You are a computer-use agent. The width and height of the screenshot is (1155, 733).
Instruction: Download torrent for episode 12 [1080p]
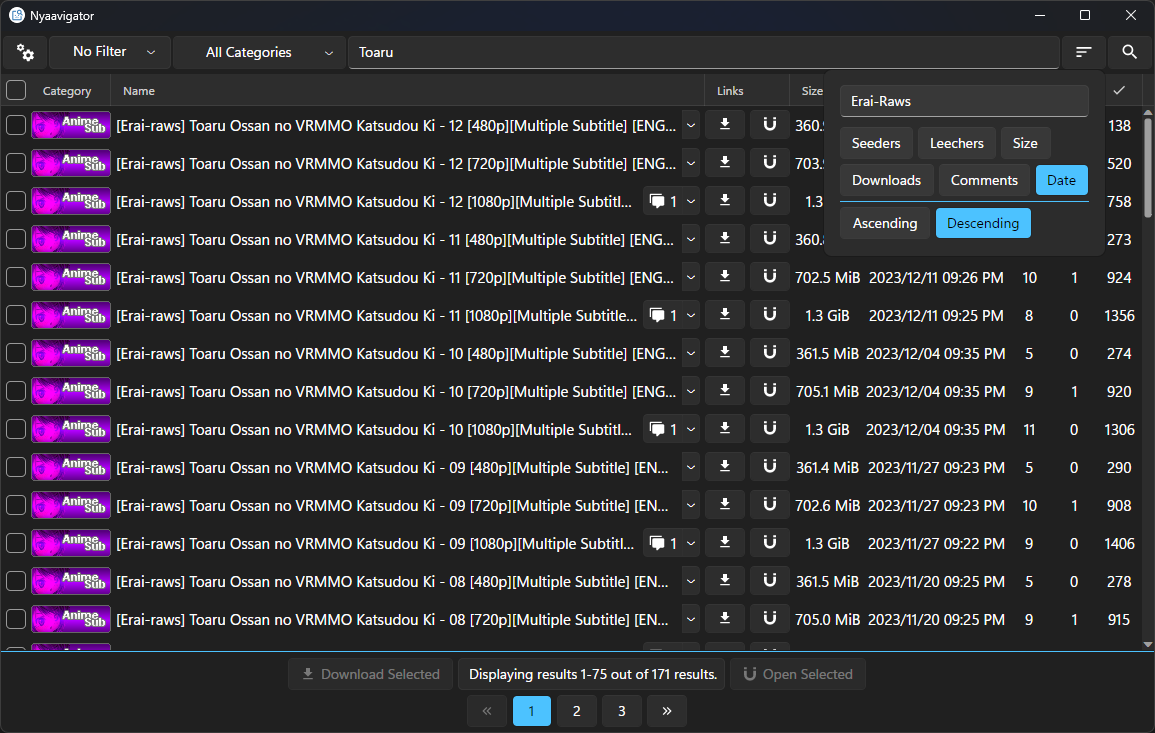pyautogui.click(x=725, y=201)
